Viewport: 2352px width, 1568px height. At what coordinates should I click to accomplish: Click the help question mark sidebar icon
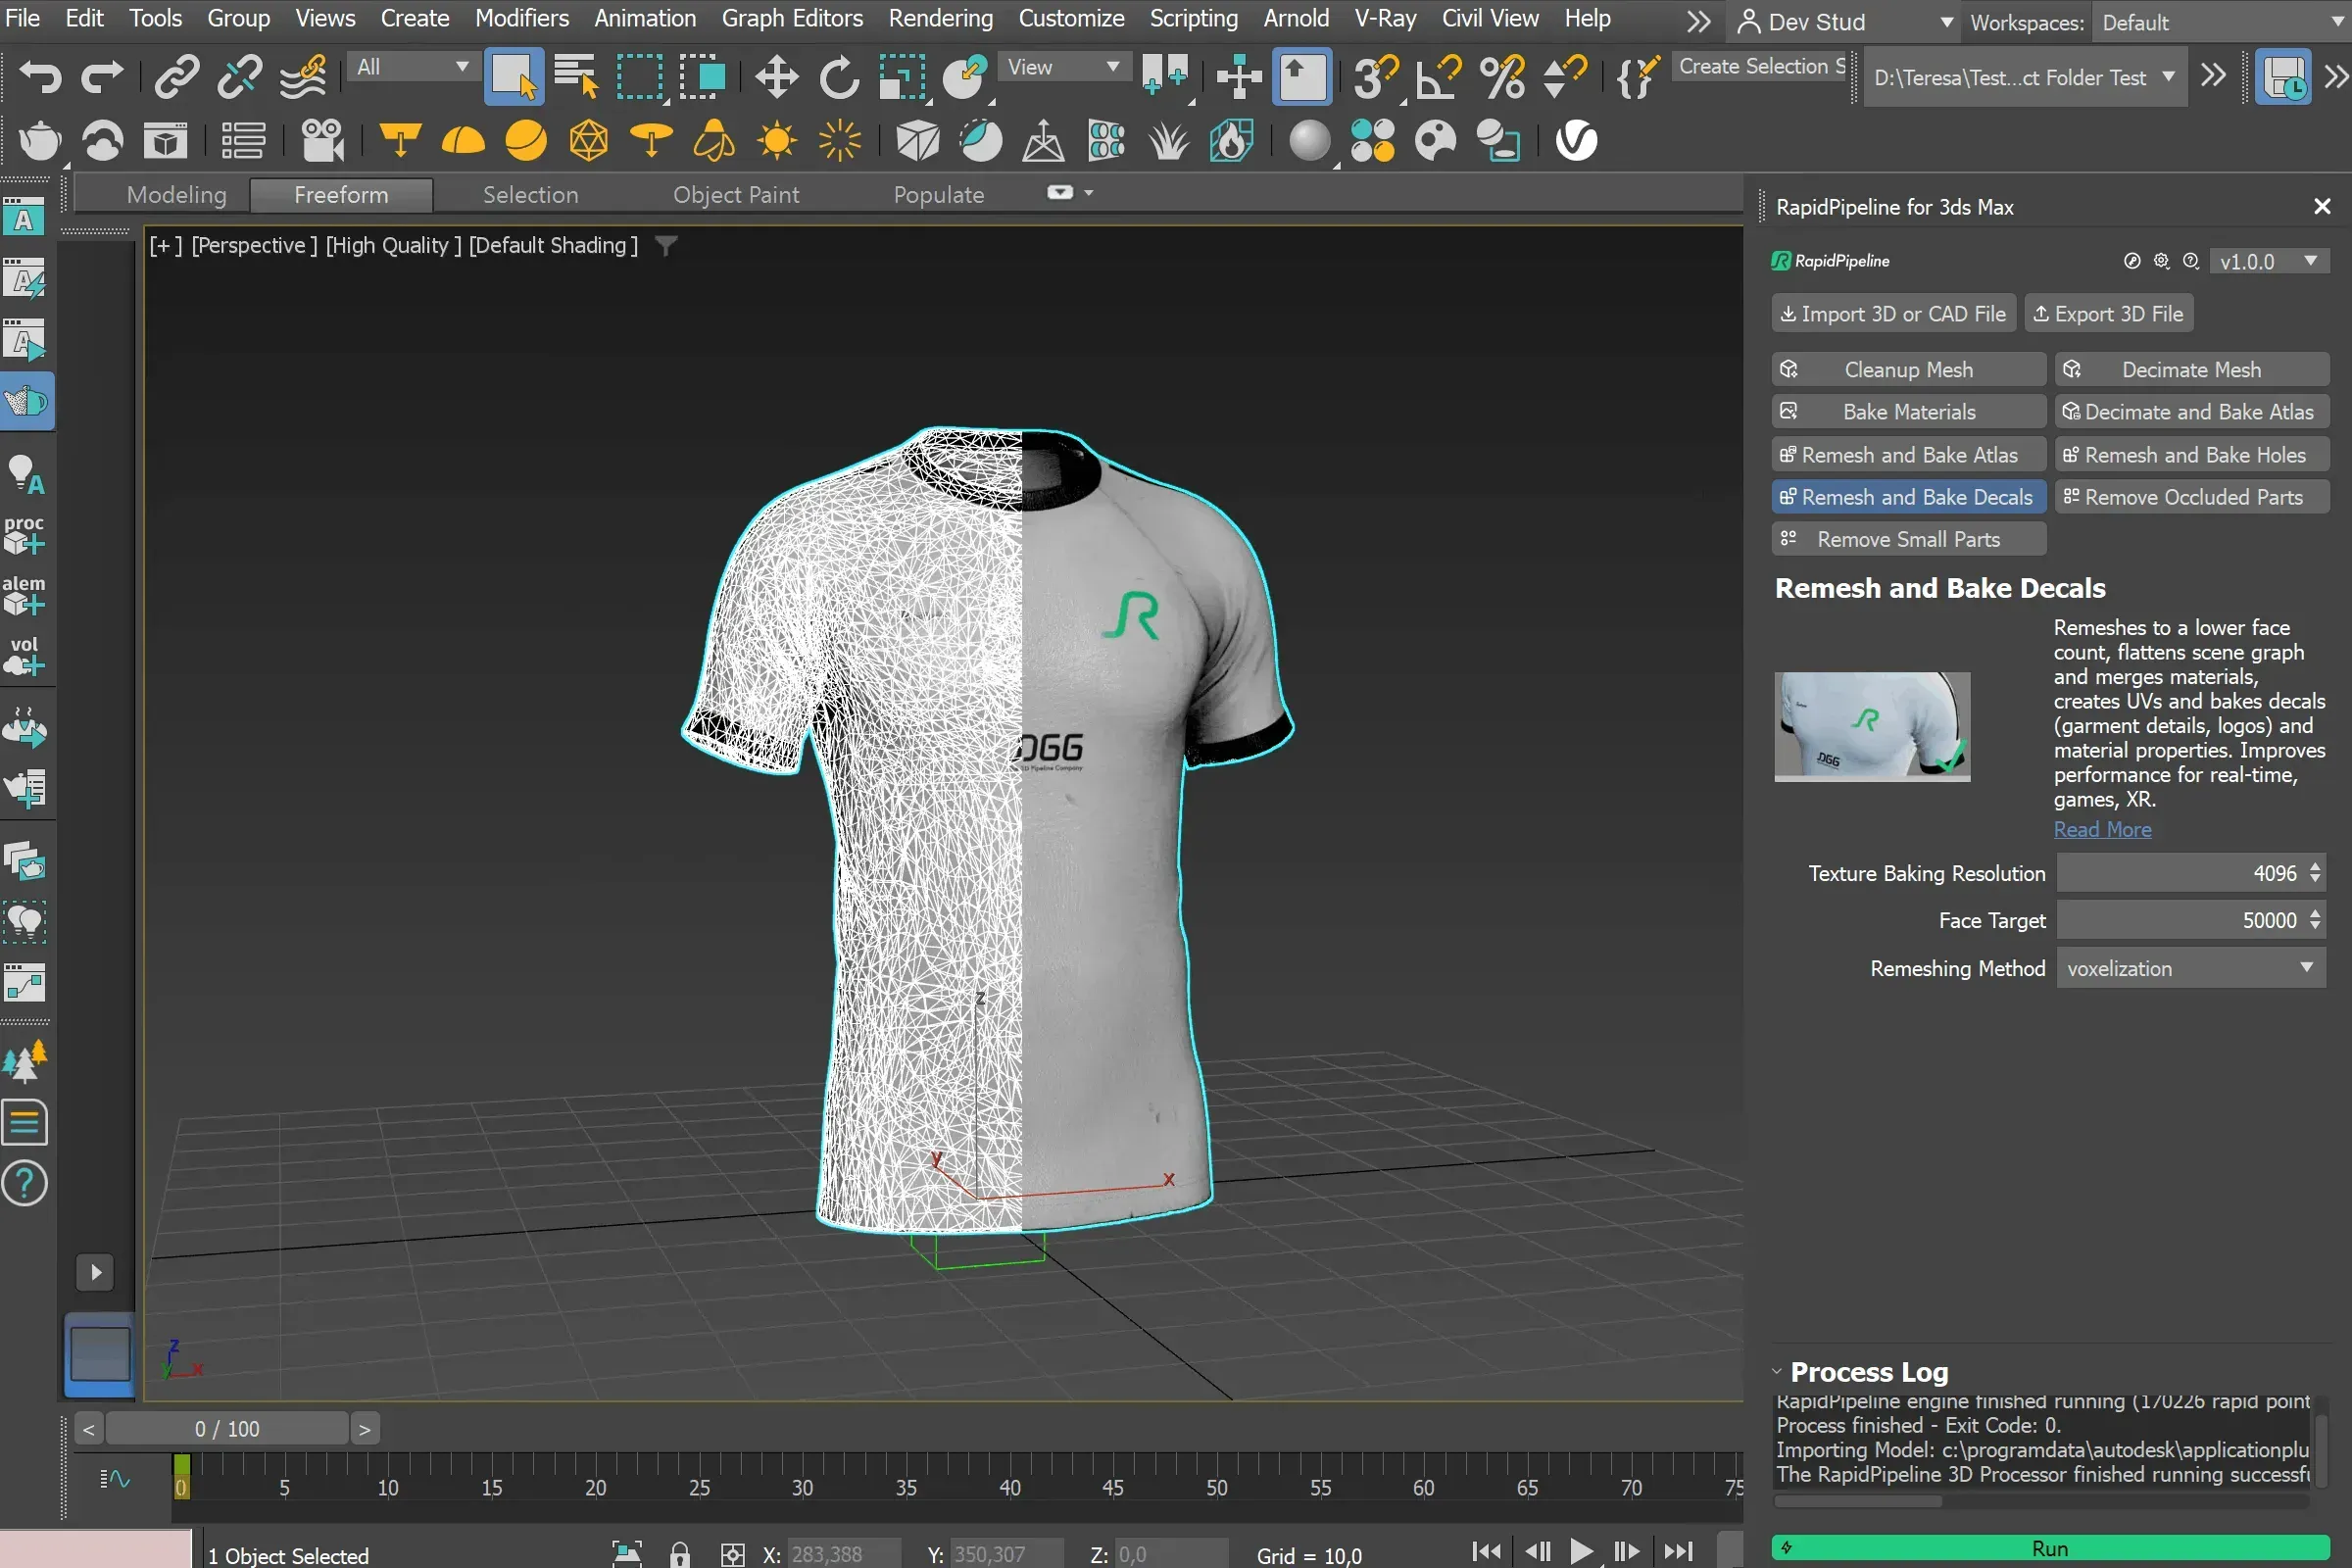(x=25, y=1184)
